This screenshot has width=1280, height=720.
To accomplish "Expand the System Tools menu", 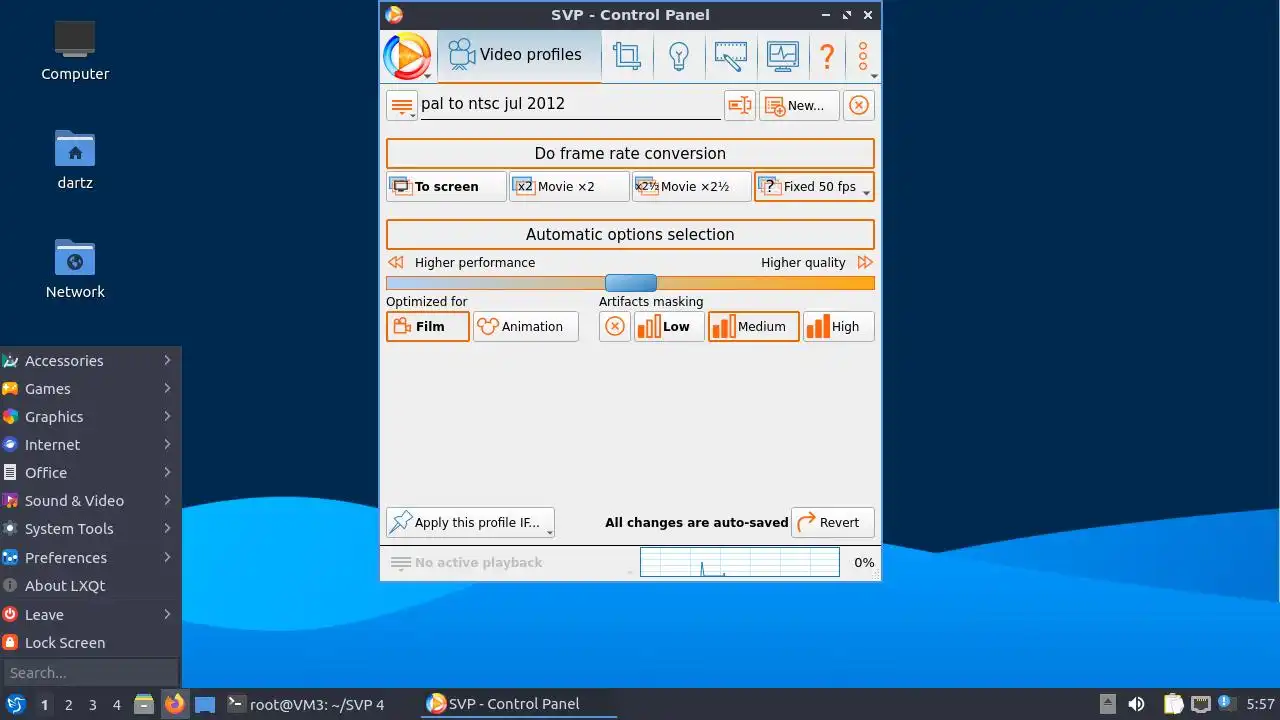I will click(x=90, y=529).
